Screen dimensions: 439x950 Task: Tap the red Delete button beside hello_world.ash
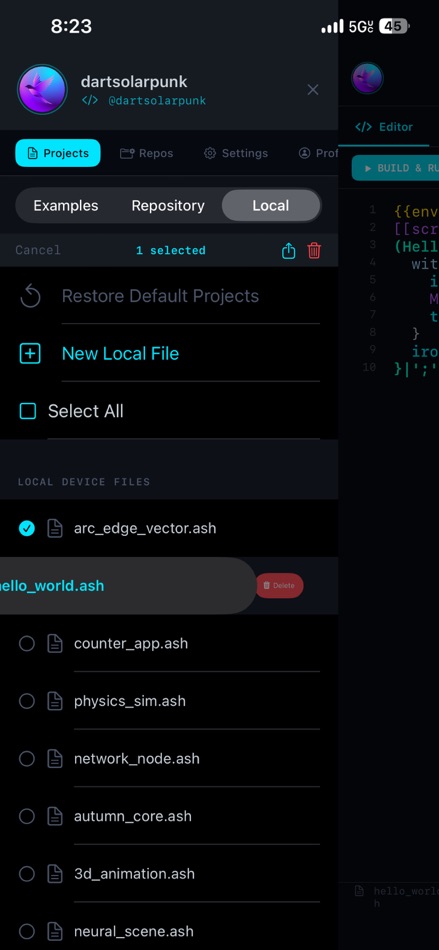(x=280, y=586)
